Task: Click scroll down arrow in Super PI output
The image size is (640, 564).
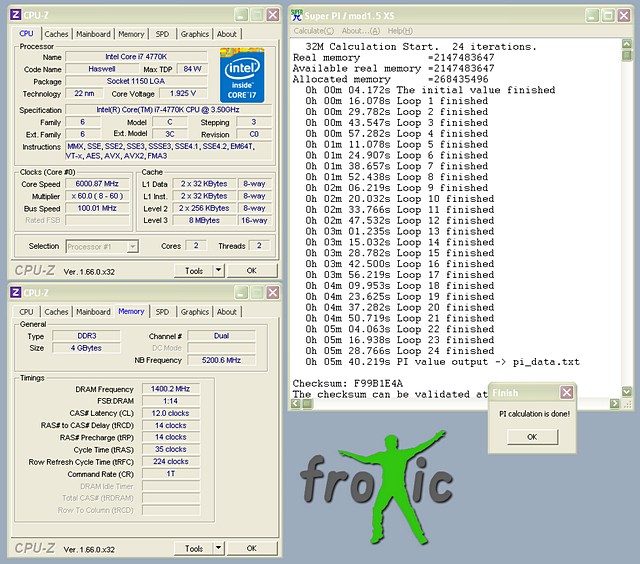Action: pyautogui.click(x=627, y=392)
